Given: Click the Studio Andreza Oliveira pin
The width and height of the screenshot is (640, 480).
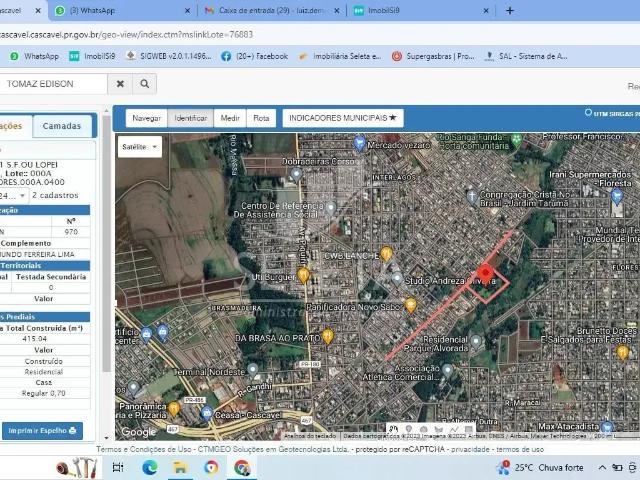Looking at the screenshot, I should tap(397, 279).
